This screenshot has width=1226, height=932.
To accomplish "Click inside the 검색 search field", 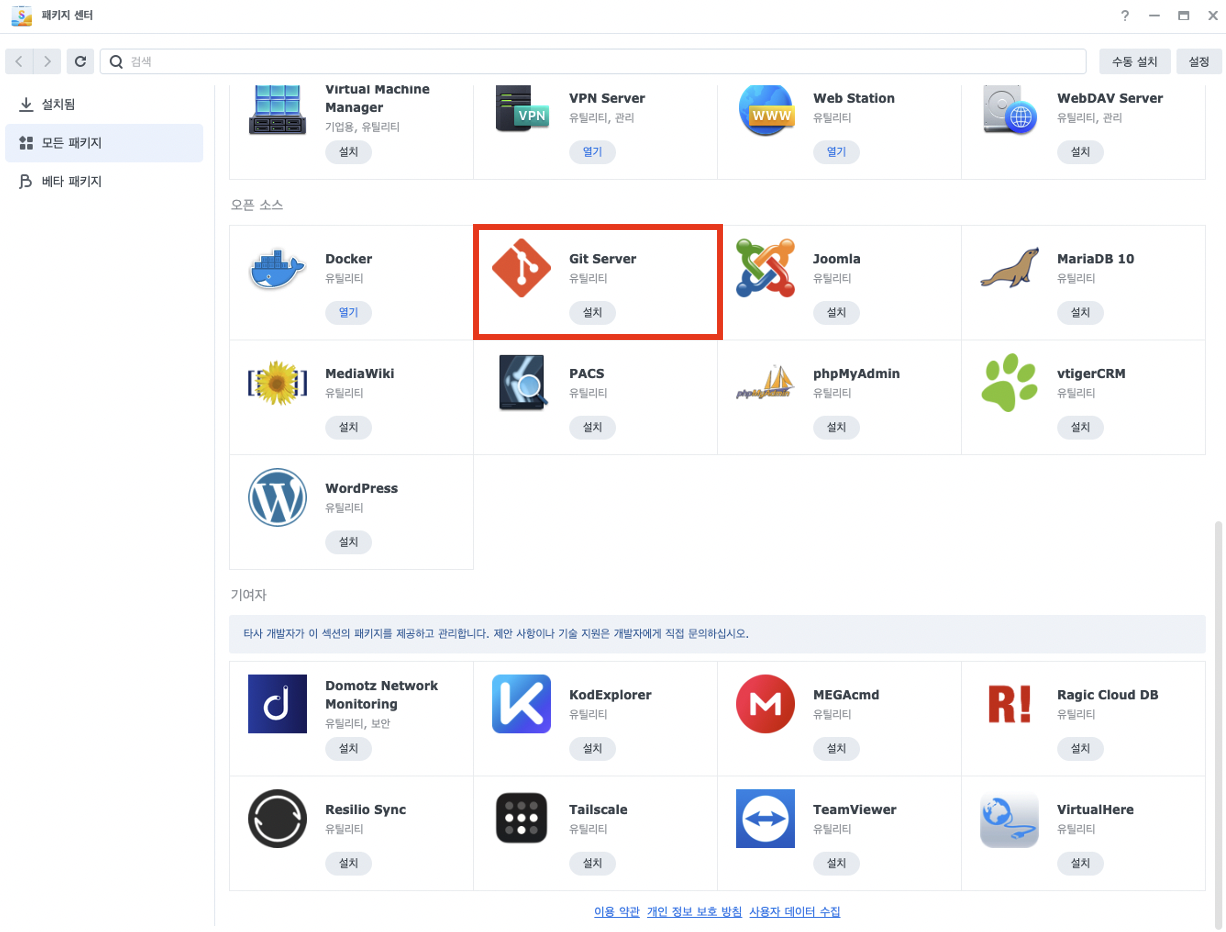I will point(593,62).
